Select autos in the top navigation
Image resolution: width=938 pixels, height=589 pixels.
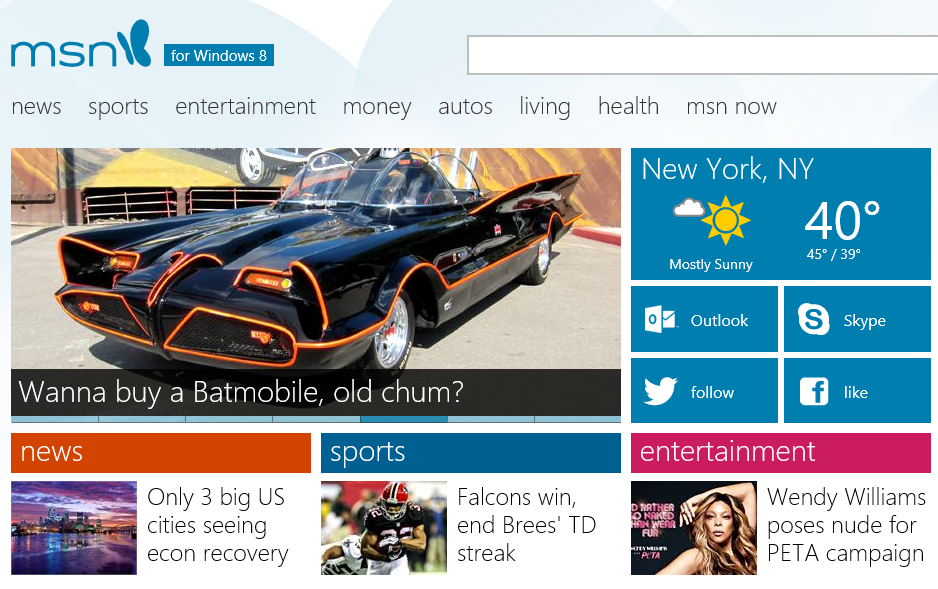coord(465,107)
